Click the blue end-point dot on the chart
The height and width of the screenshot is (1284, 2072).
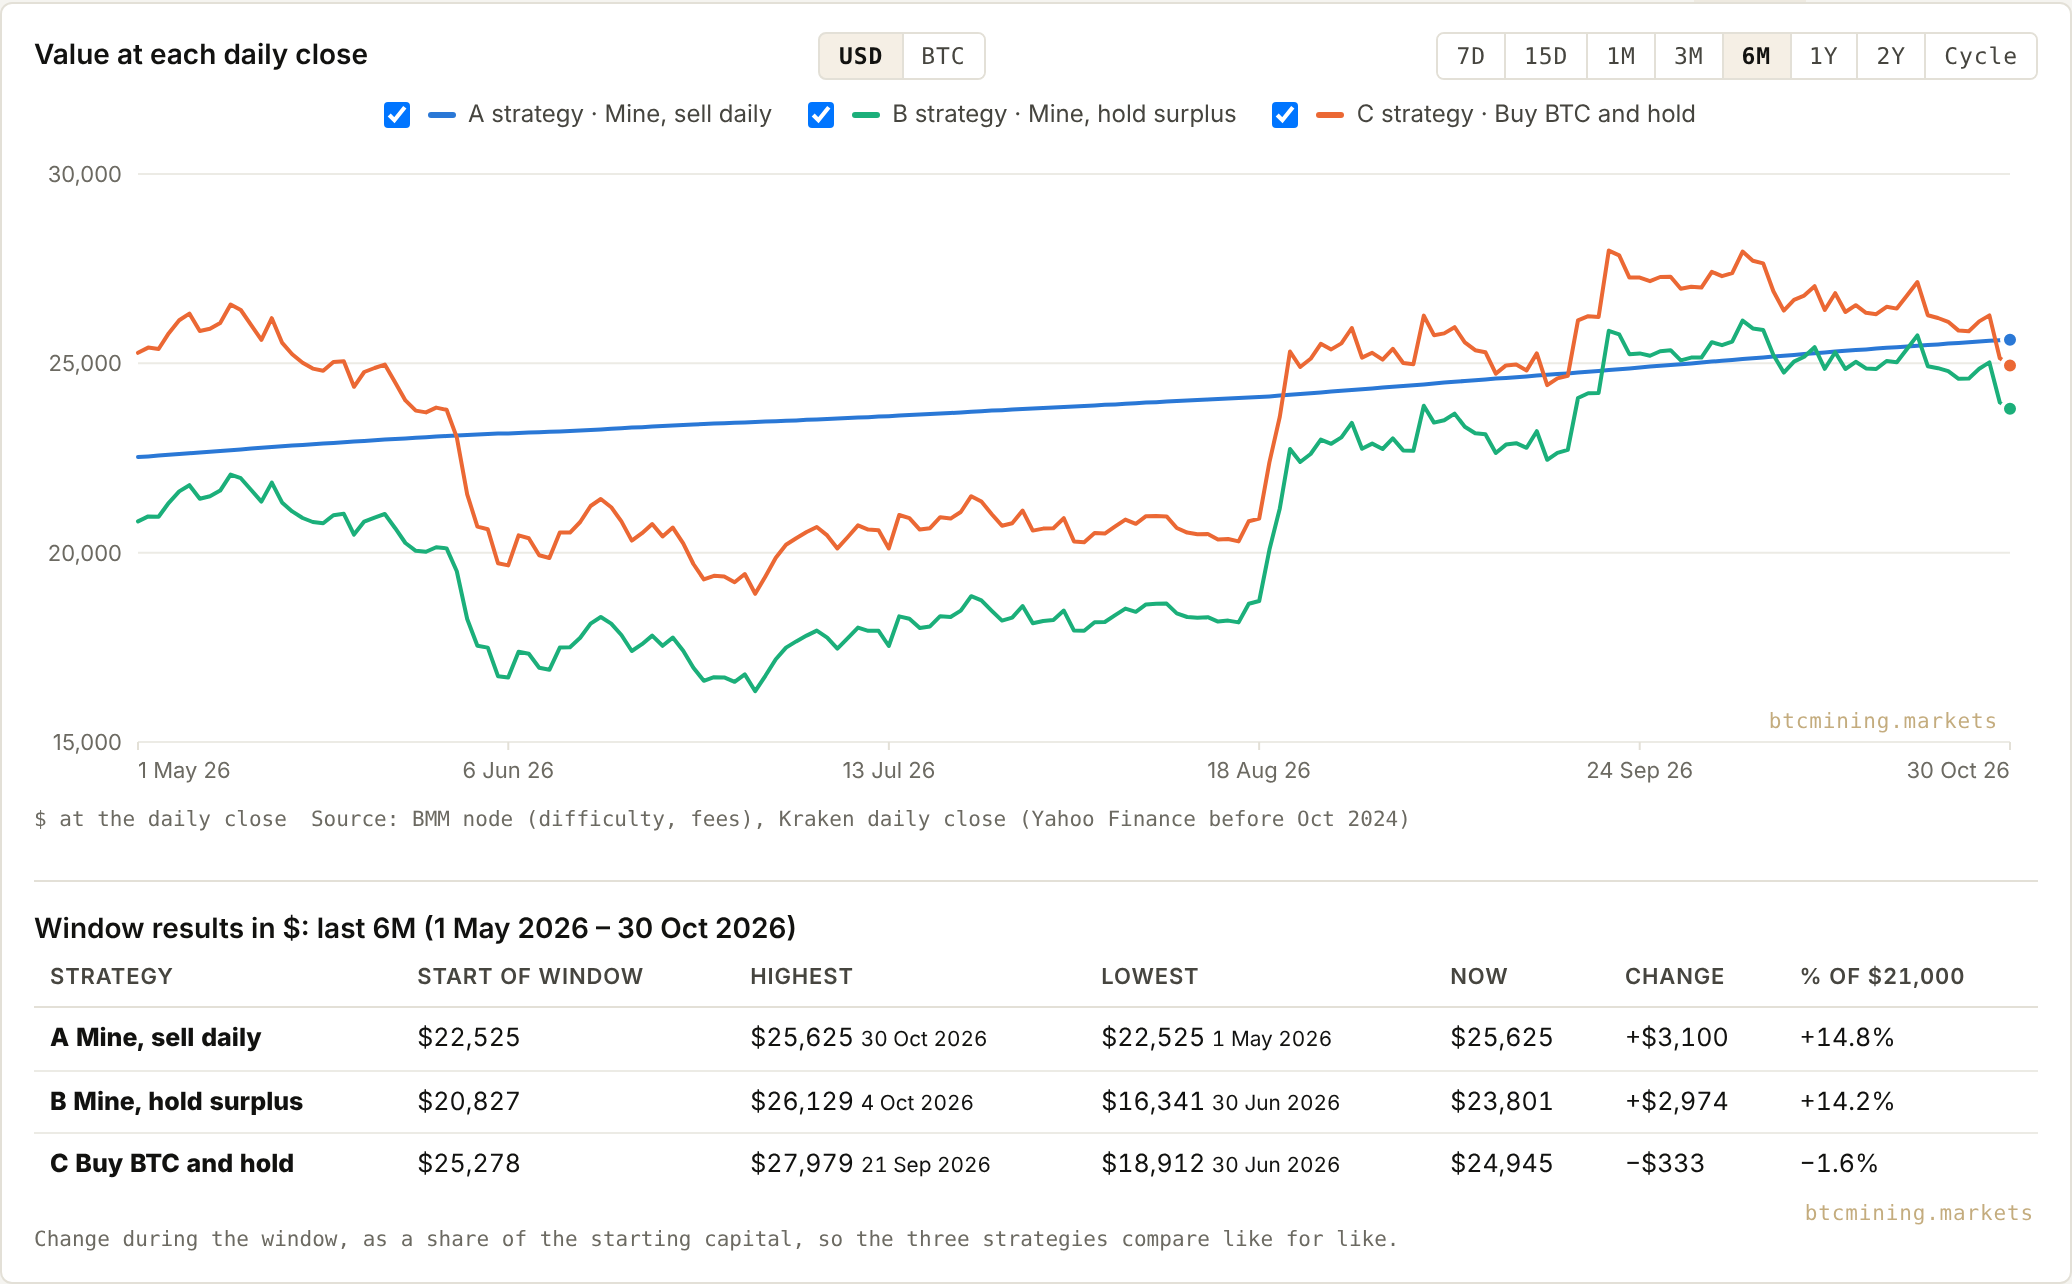pos(2010,340)
